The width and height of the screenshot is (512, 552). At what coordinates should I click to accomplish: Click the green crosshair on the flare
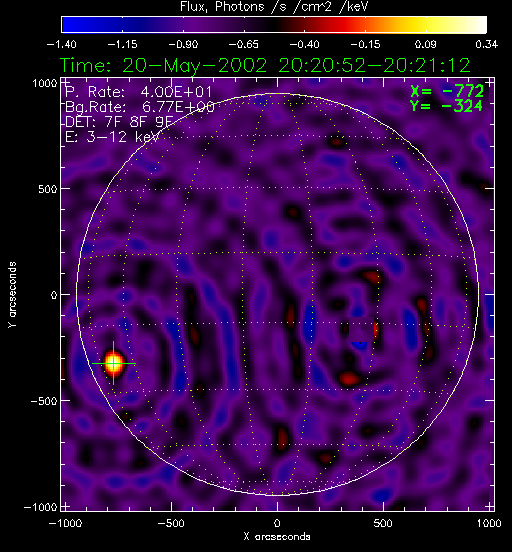pyautogui.click(x=114, y=363)
